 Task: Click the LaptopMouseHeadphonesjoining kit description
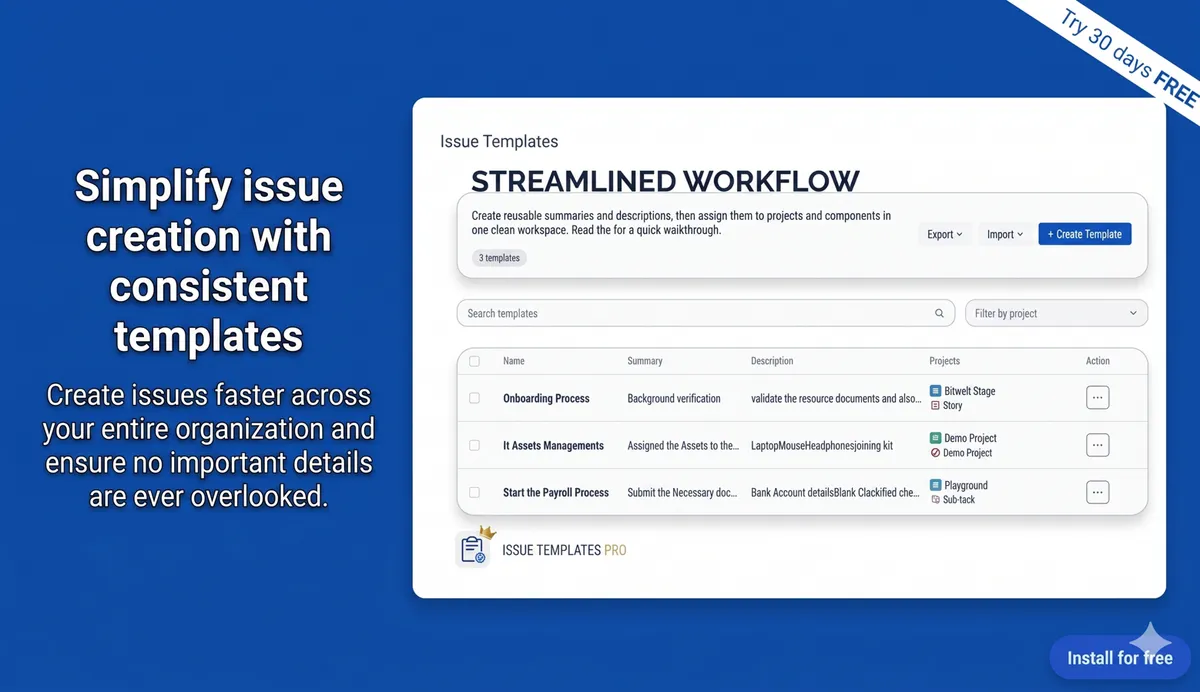click(x=822, y=445)
